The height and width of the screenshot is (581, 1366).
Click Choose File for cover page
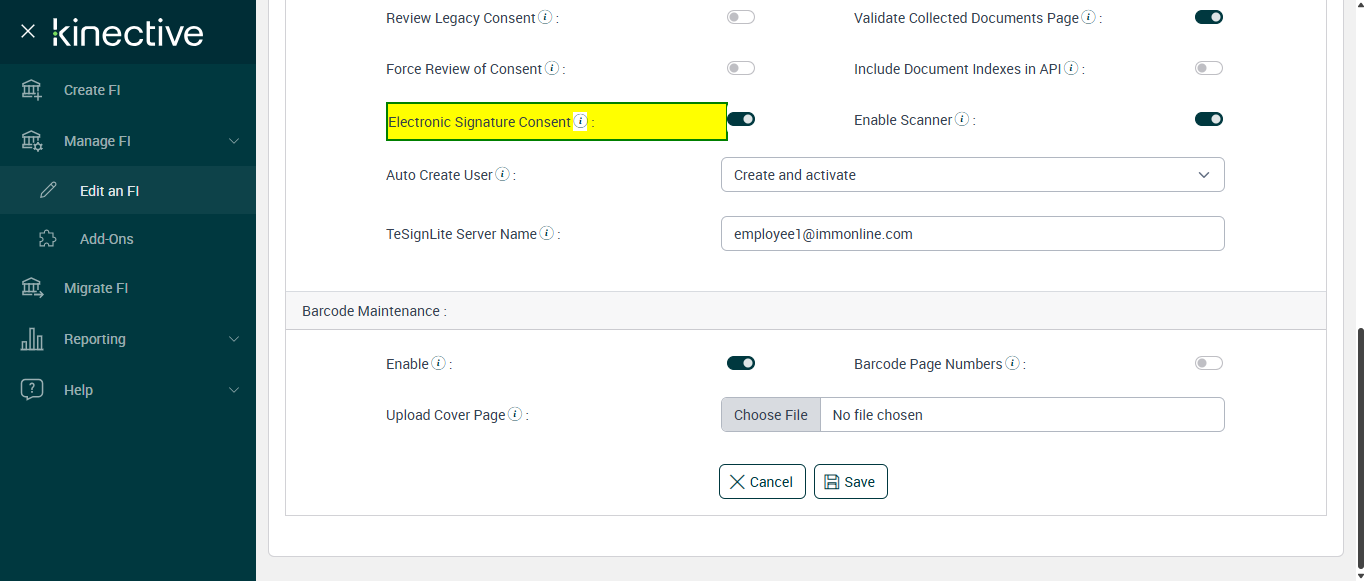[770, 415]
